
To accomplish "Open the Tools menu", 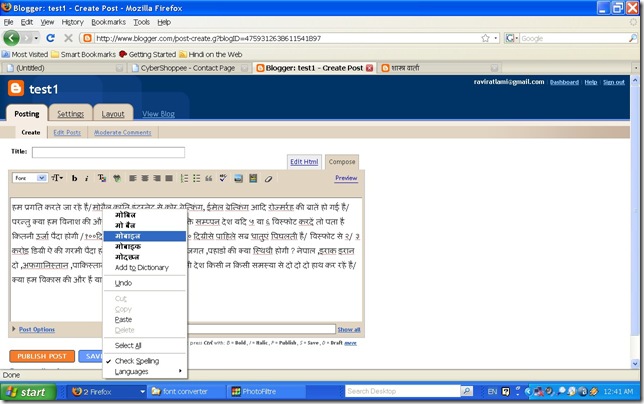I will tap(141, 22).
